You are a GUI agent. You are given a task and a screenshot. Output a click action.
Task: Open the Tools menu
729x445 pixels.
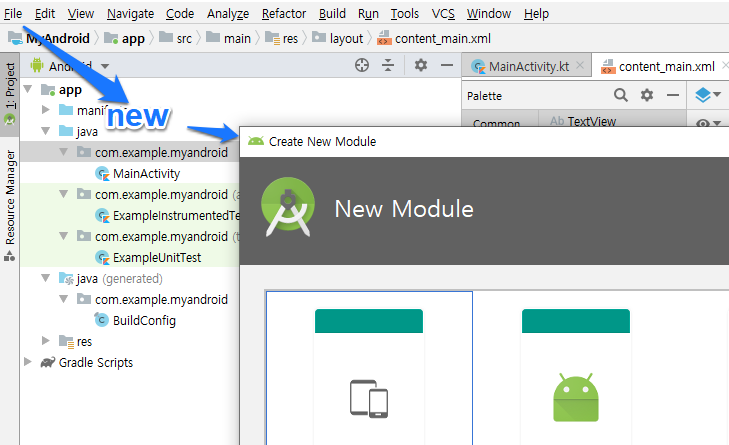pos(404,14)
